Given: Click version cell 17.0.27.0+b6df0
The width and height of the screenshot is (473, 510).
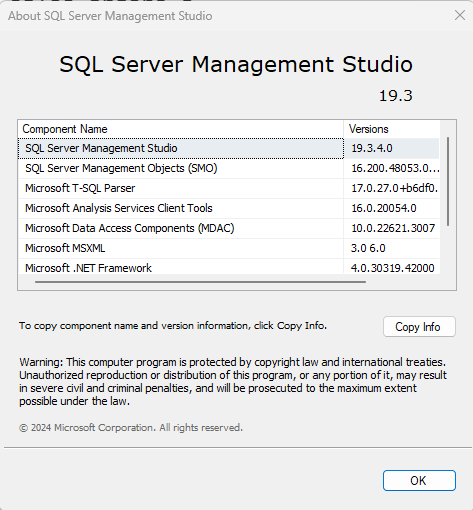Looking at the screenshot, I should click(392, 188).
